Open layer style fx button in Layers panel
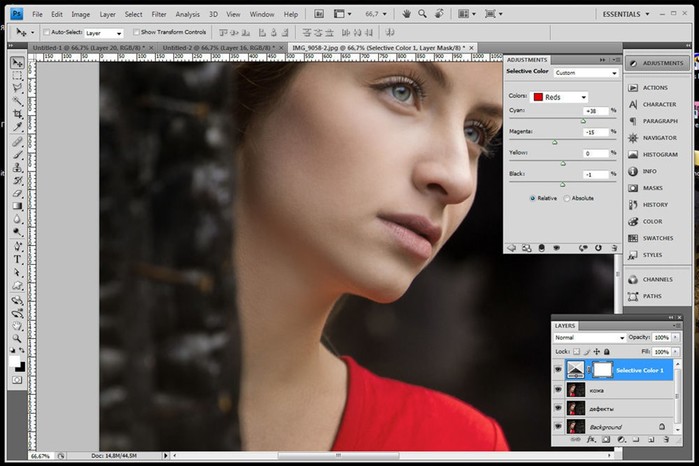Image resolution: width=699 pixels, height=466 pixels. pyautogui.click(x=591, y=440)
